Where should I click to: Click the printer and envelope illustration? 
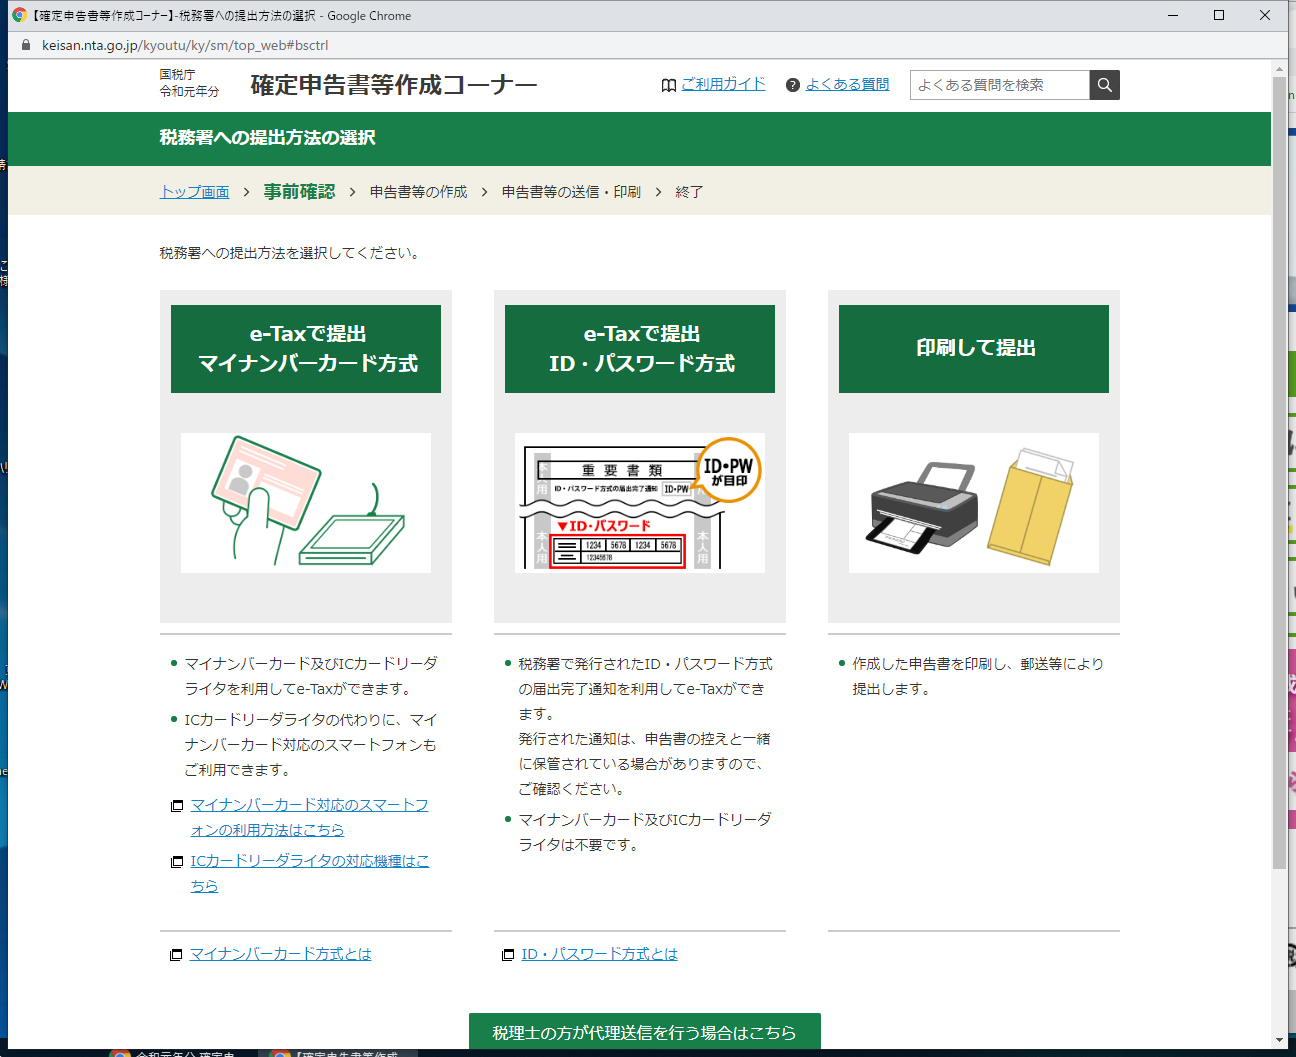(x=974, y=503)
